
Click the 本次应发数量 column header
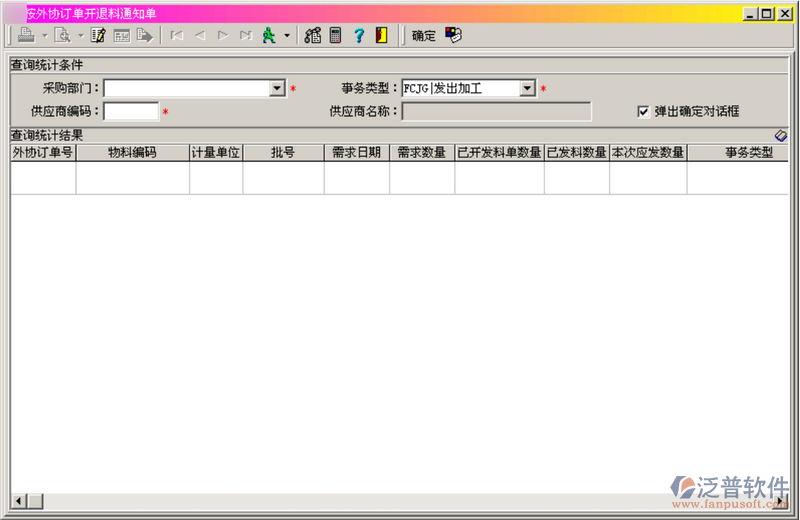click(x=648, y=153)
